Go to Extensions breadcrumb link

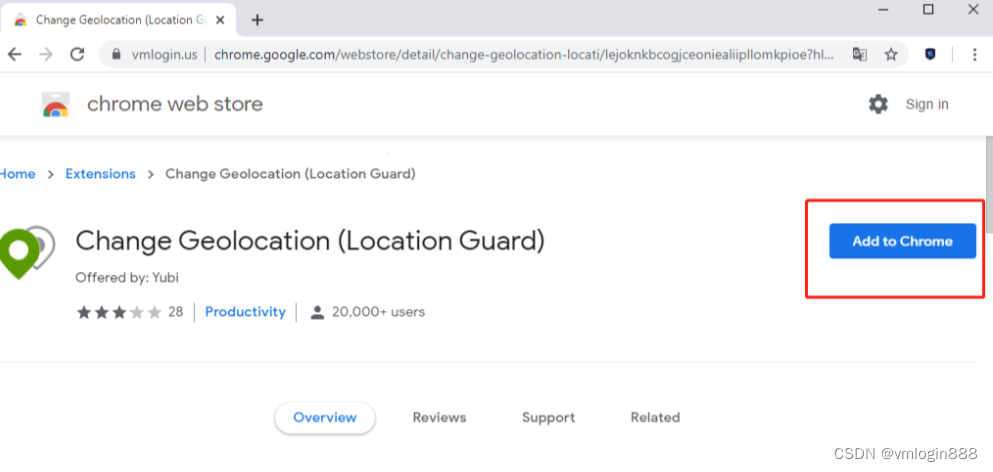click(101, 174)
